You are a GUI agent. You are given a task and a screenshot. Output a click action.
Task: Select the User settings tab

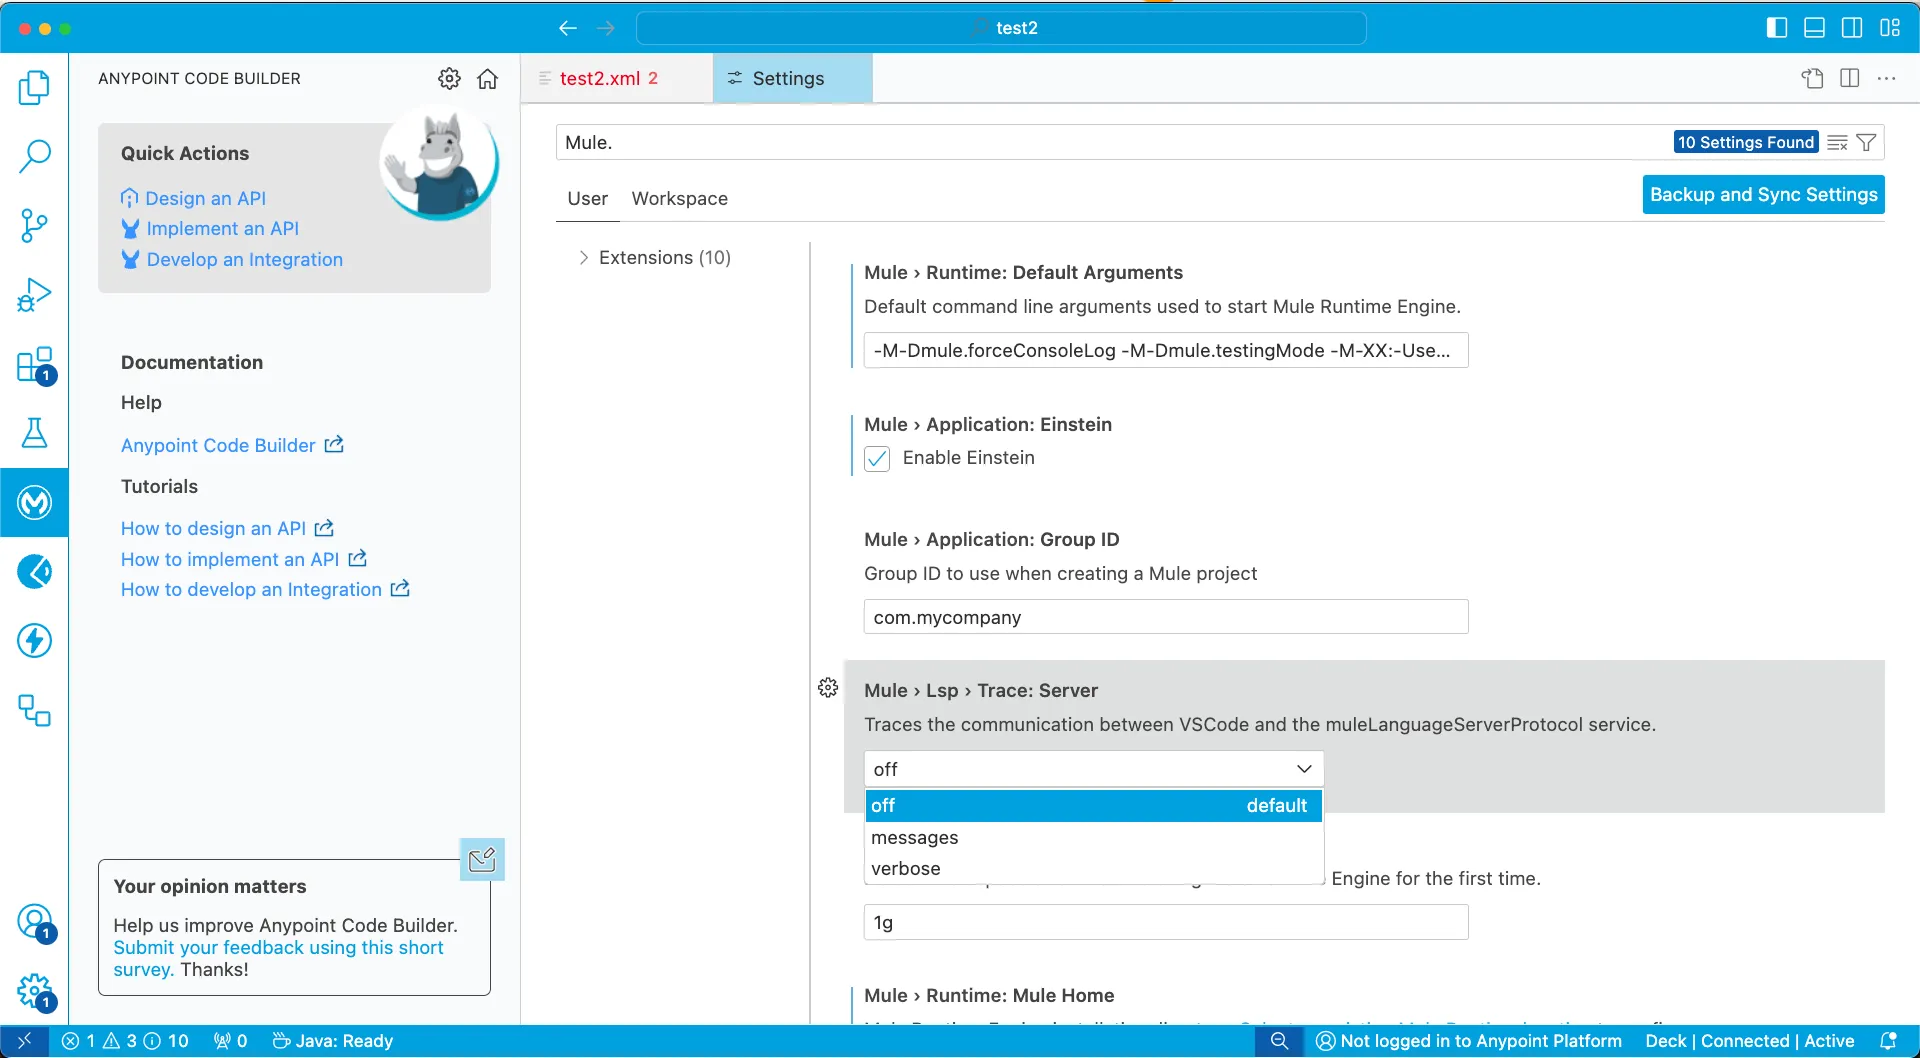tap(587, 199)
